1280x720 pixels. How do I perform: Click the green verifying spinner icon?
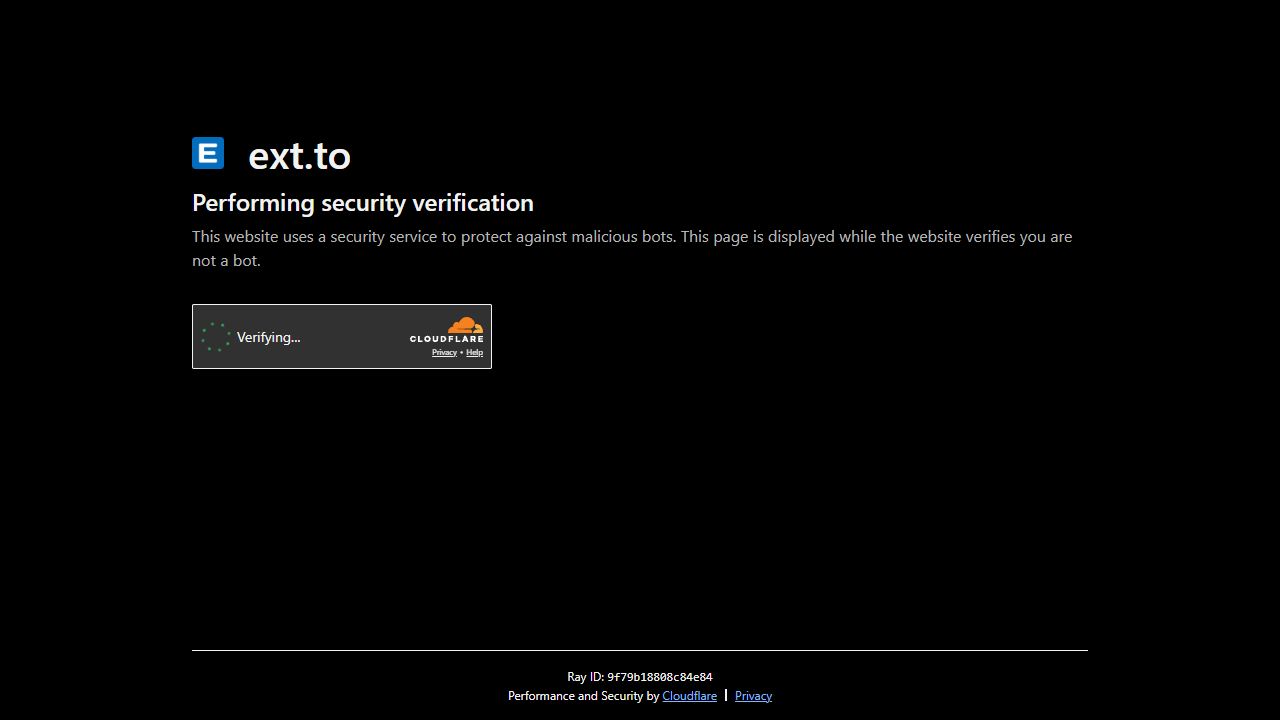pos(215,337)
